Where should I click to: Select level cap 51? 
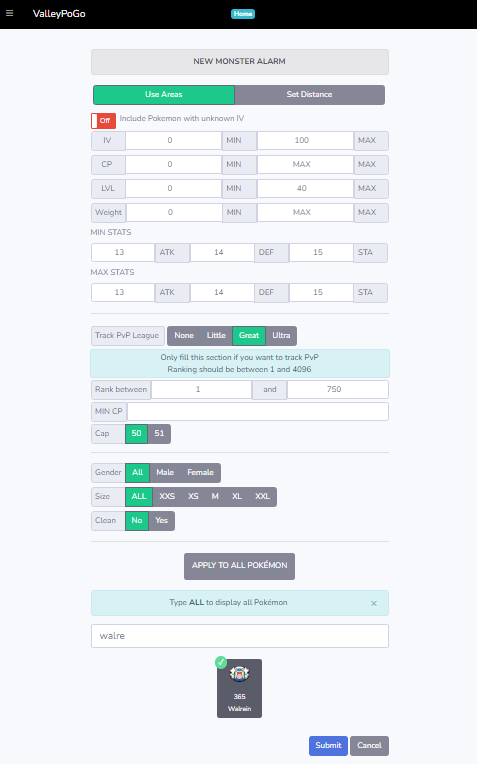pos(159,434)
